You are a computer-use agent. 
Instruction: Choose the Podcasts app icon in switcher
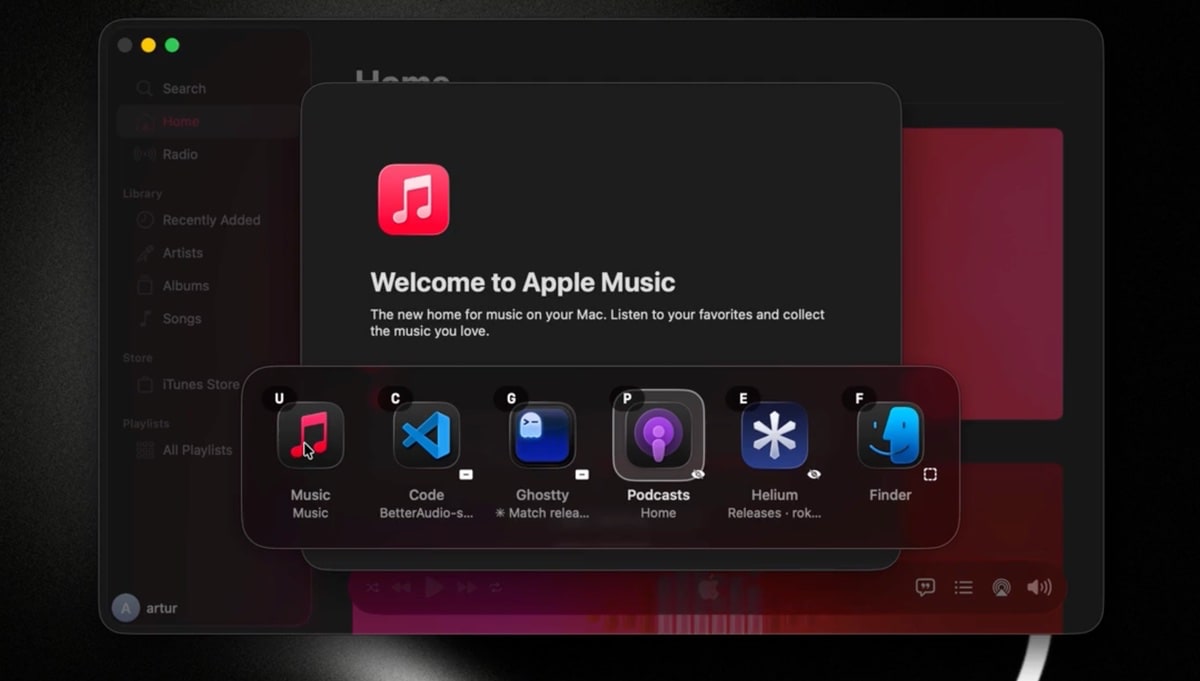658,435
